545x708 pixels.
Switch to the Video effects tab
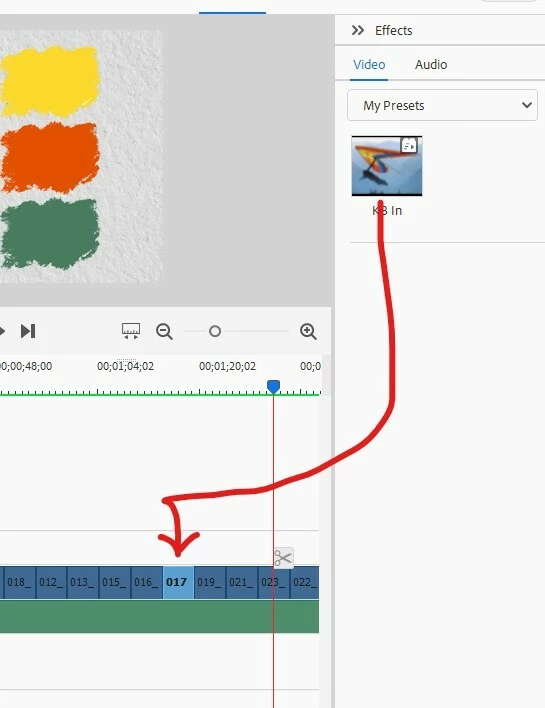(369, 65)
